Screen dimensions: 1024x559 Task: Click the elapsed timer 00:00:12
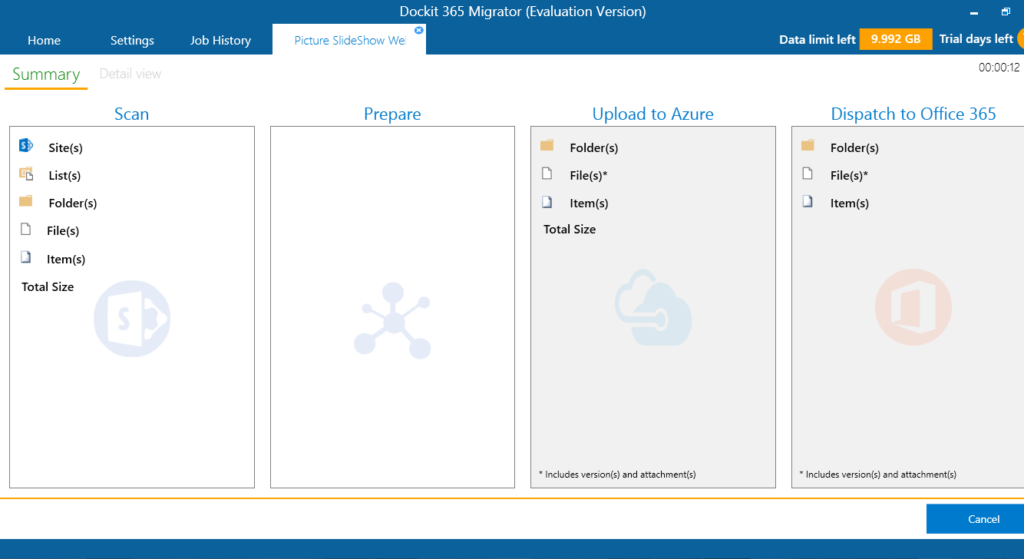[999, 67]
